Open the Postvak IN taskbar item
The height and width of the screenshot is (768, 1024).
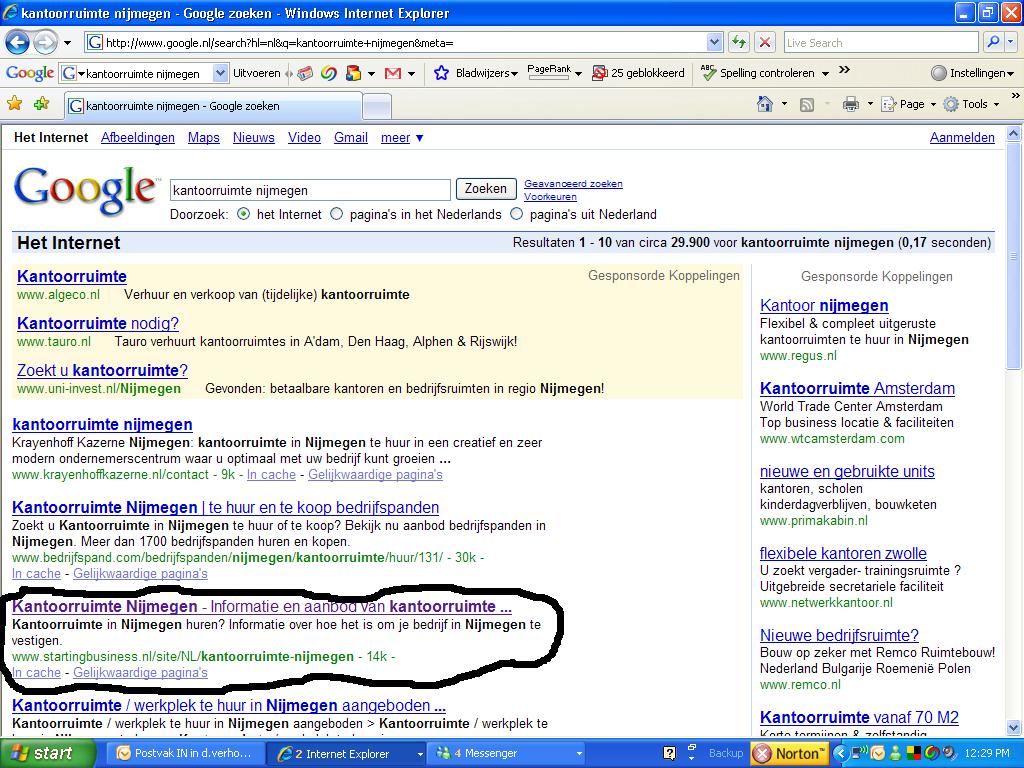point(184,754)
